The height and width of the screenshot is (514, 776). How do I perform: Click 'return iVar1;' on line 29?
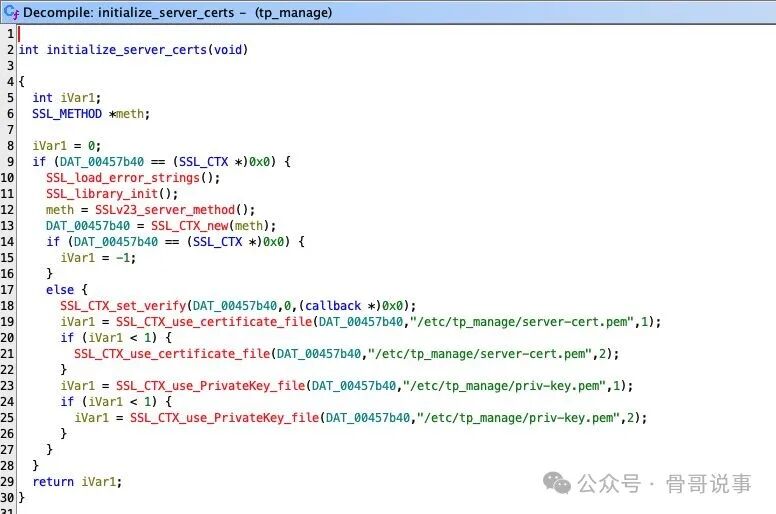pos(77,481)
